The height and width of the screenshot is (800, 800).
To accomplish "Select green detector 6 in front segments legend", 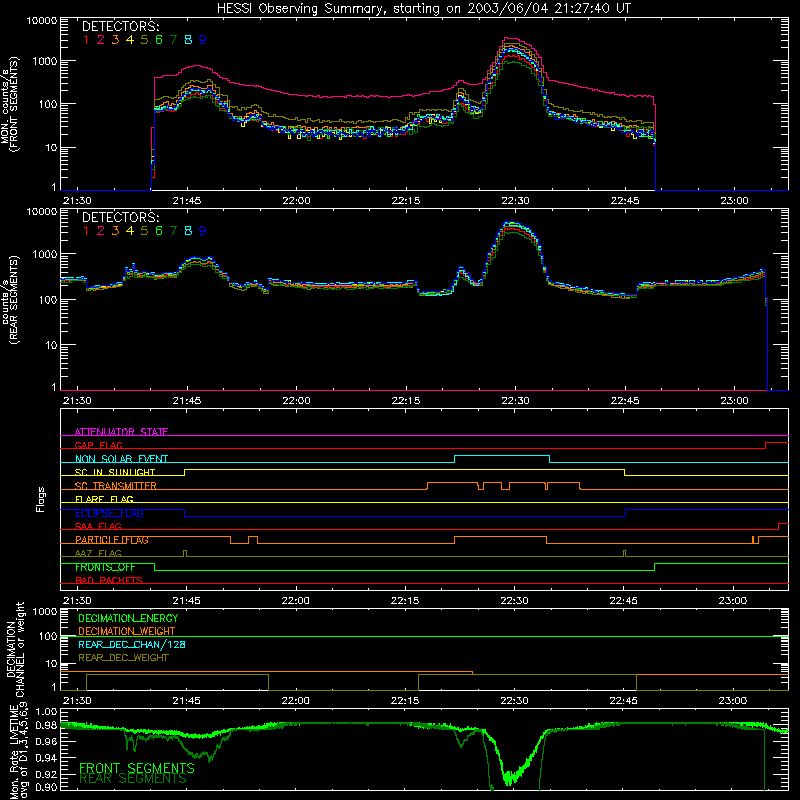I will tap(159, 40).
